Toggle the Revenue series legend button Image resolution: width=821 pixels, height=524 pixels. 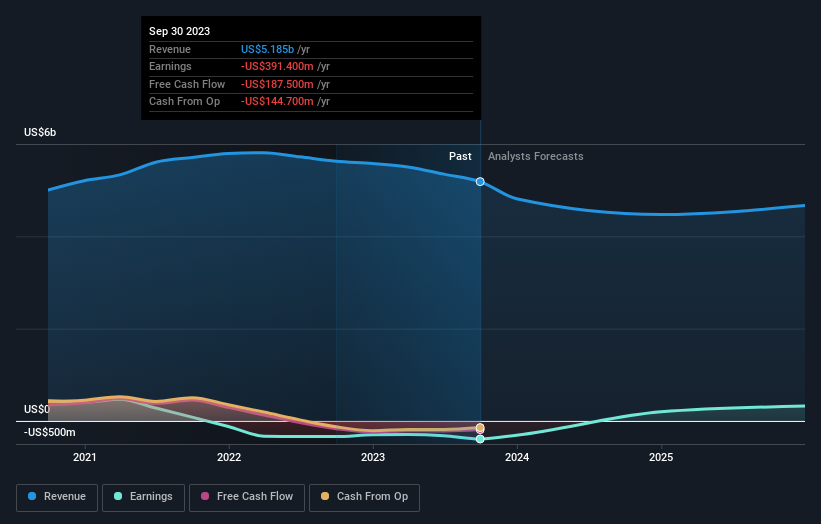[x=57, y=497]
